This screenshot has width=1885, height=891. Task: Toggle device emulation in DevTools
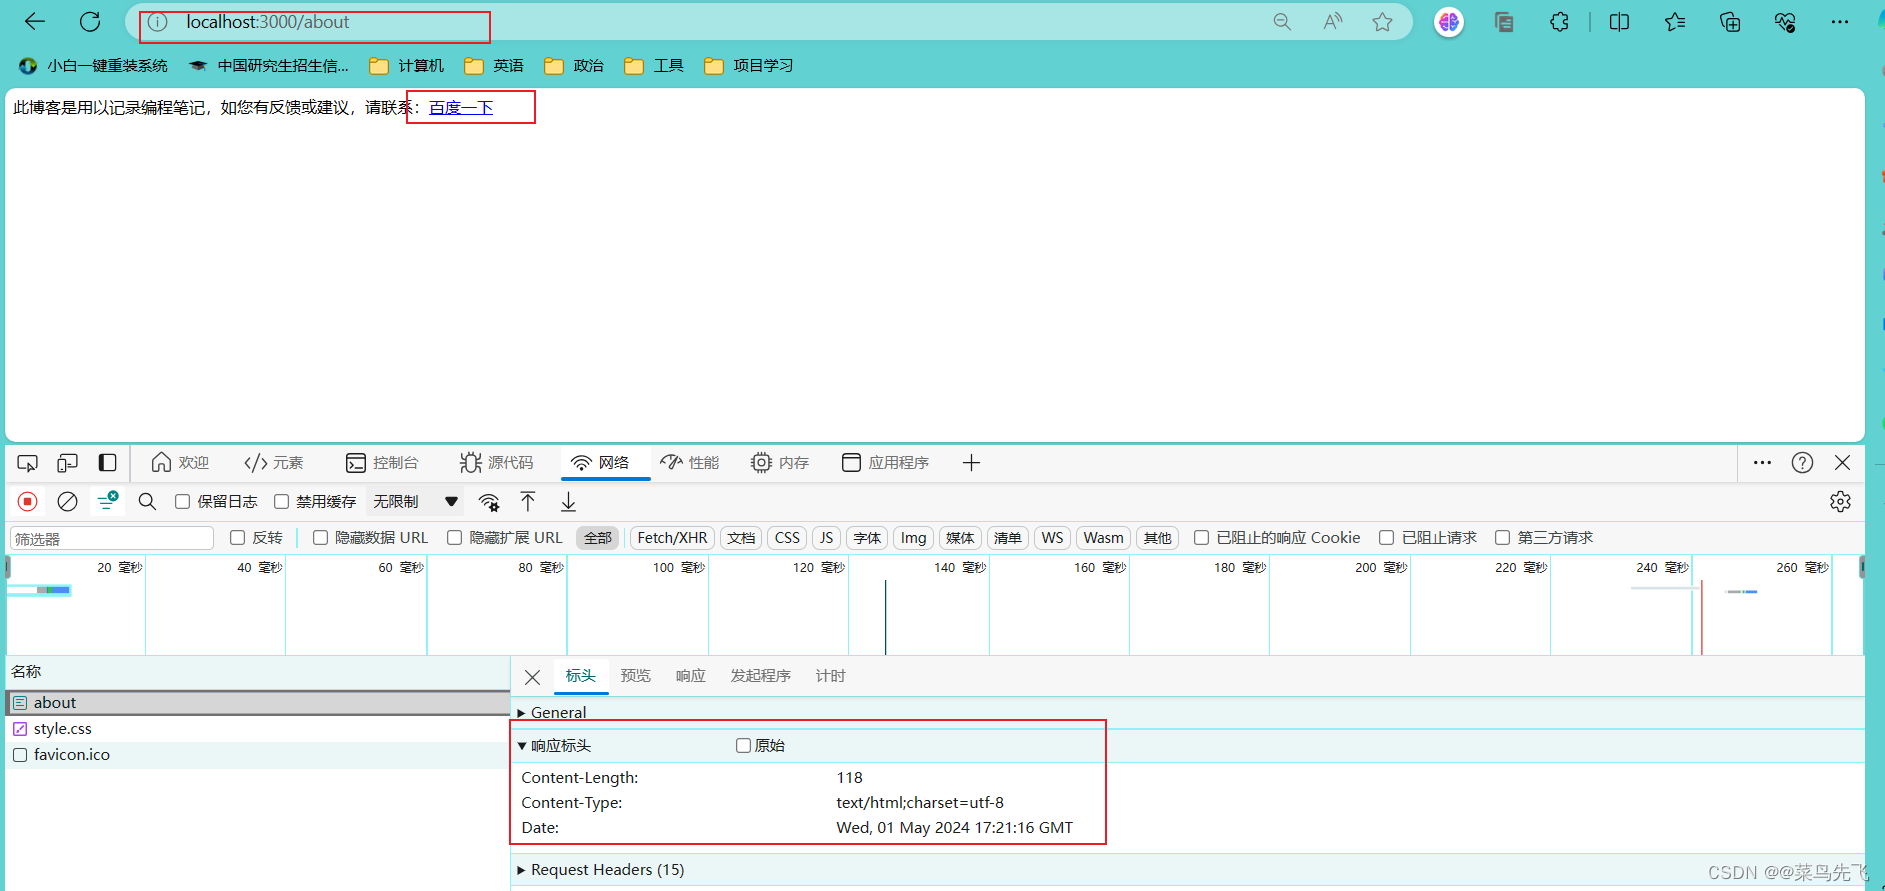click(67, 463)
